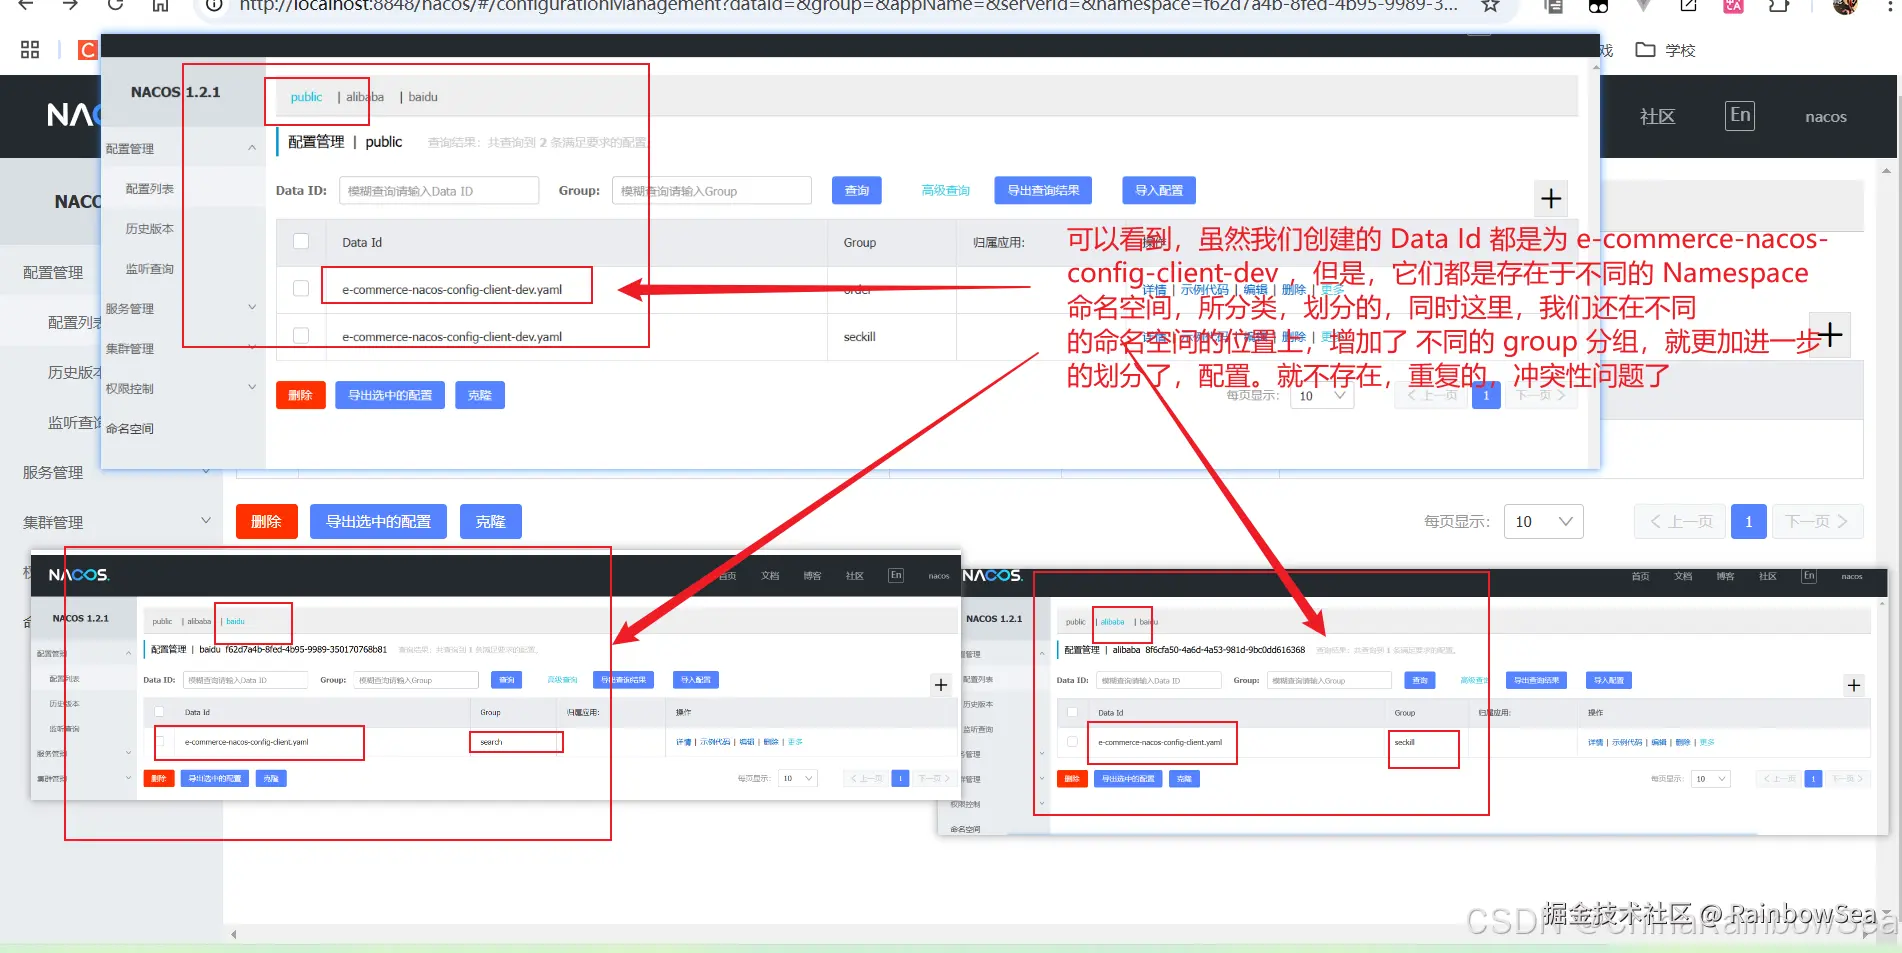
Task: Click 编辑 link in the alibaba screenshot row
Action: click(1659, 742)
